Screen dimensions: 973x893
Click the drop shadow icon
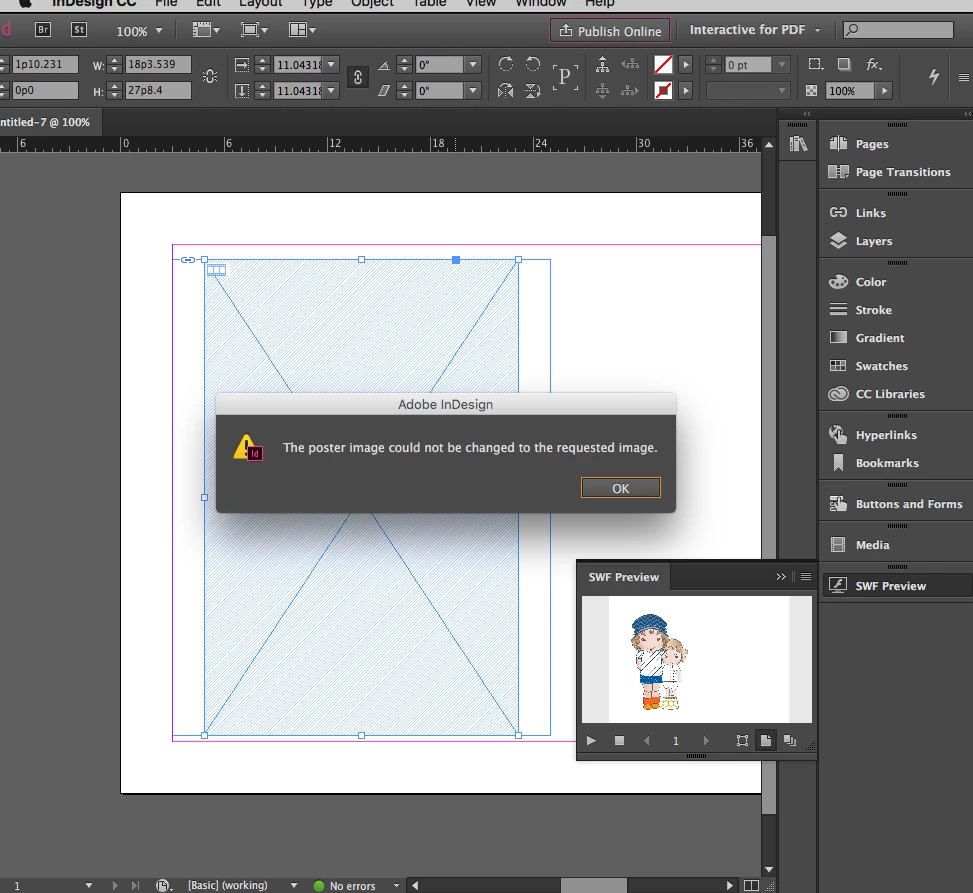[844, 64]
